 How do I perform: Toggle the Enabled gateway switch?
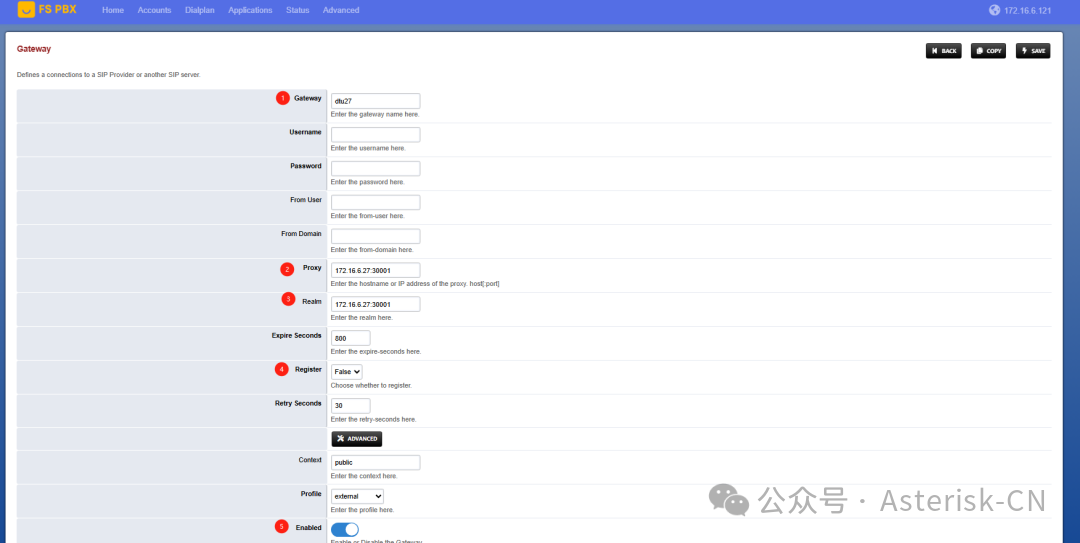point(345,529)
